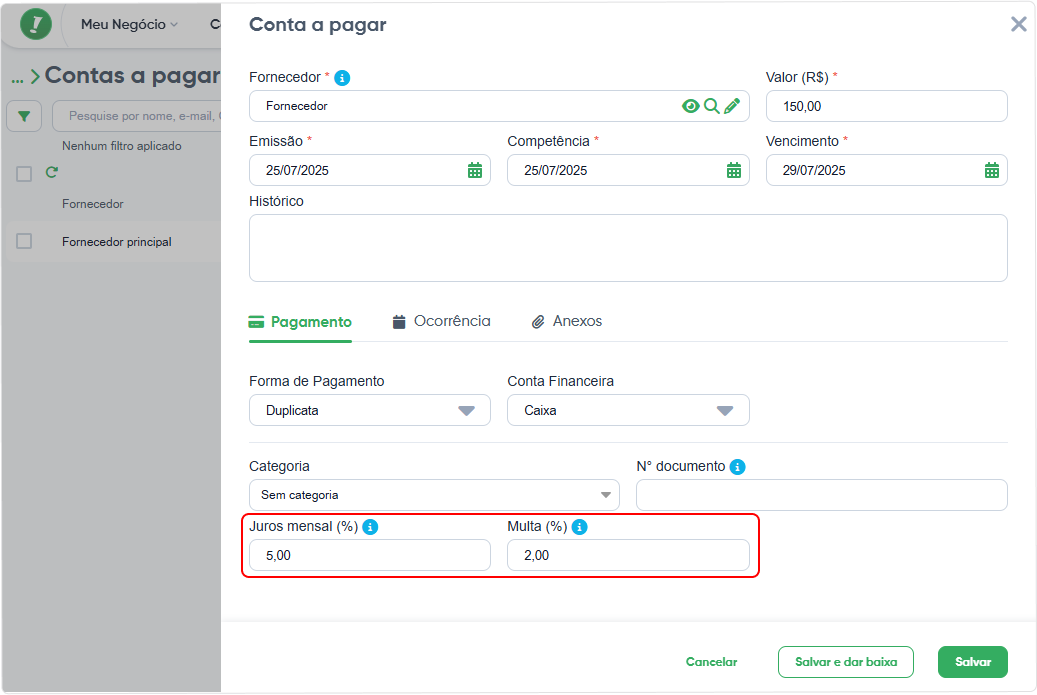Click info icon beside N° documento
Image resolution: width=1037 pixels, height=695 pixels.
[737, 467]
